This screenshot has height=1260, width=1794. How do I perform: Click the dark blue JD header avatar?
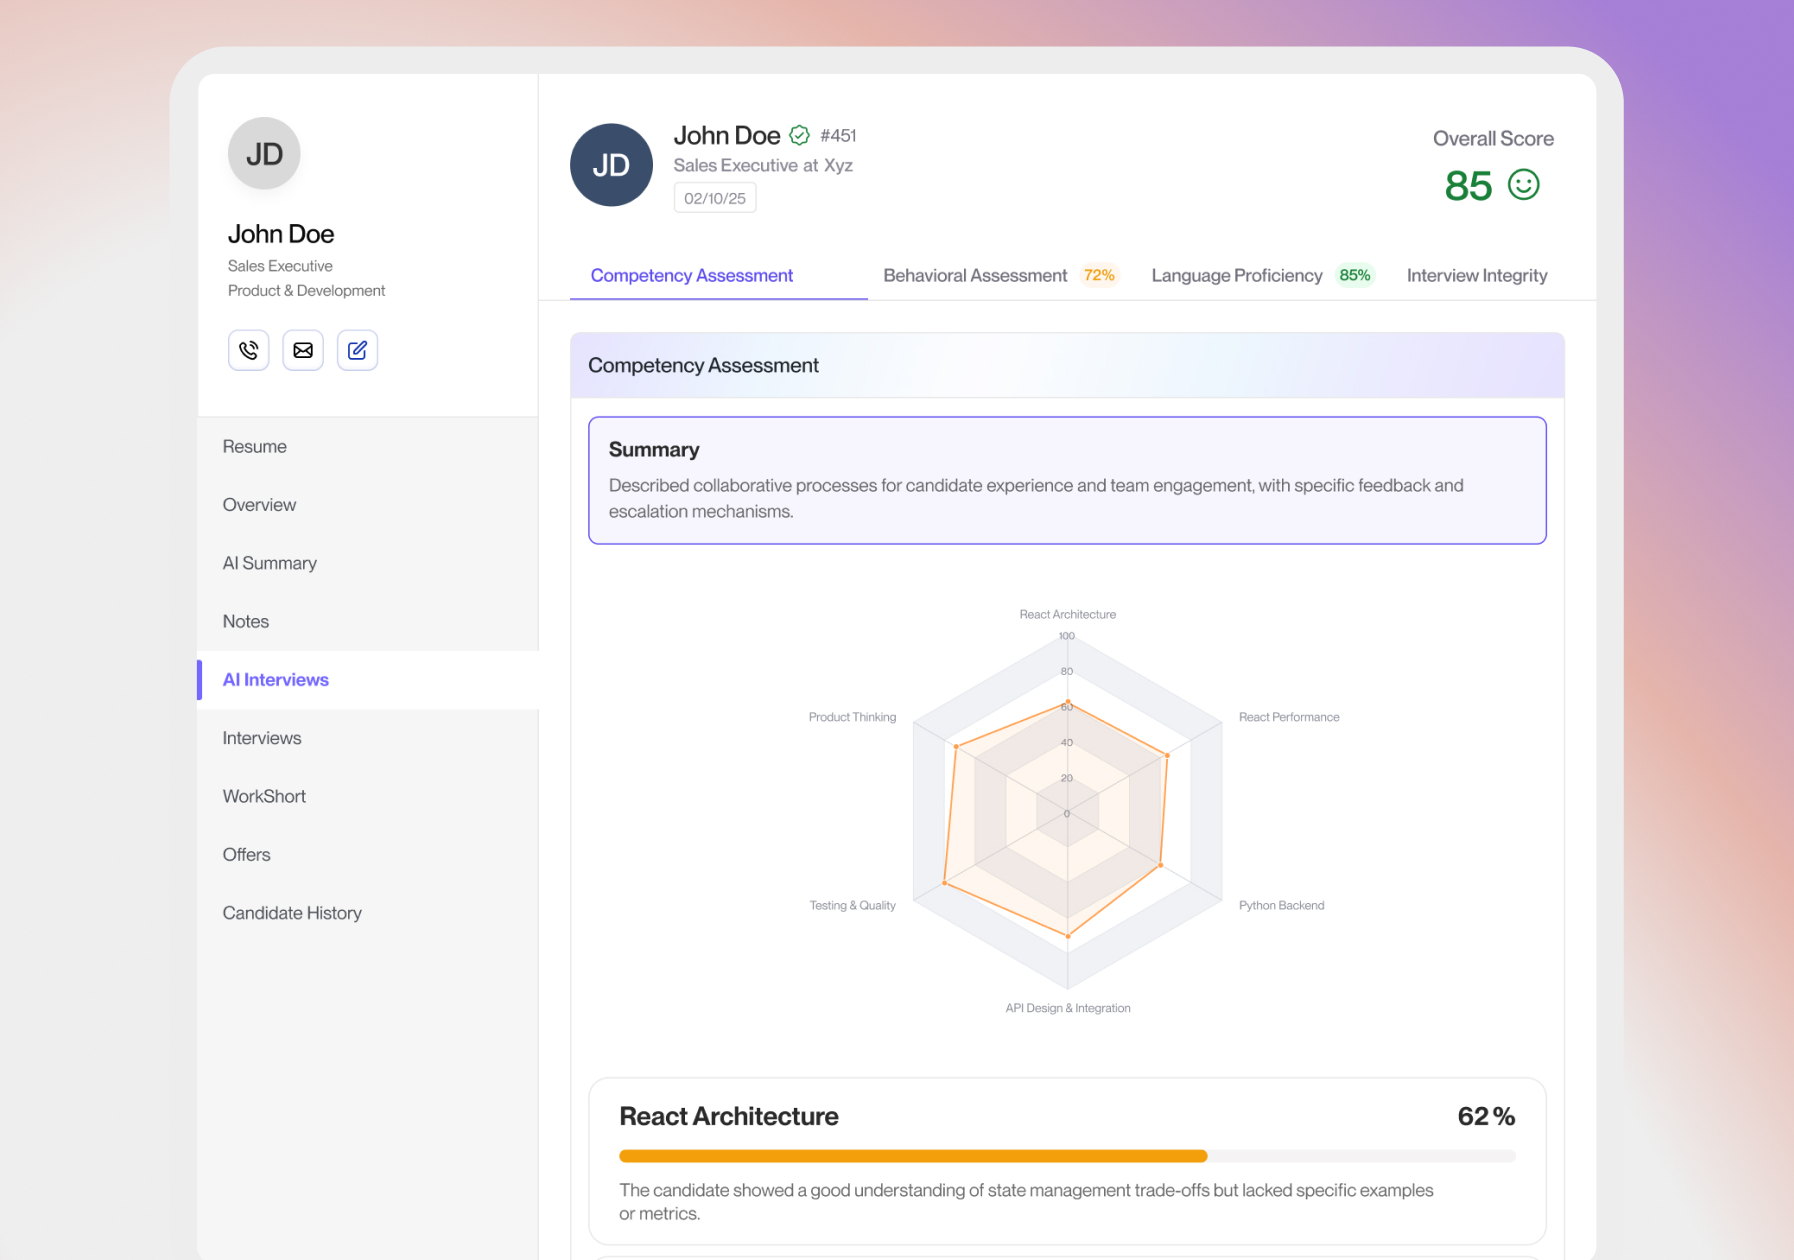tap(611, 165)
